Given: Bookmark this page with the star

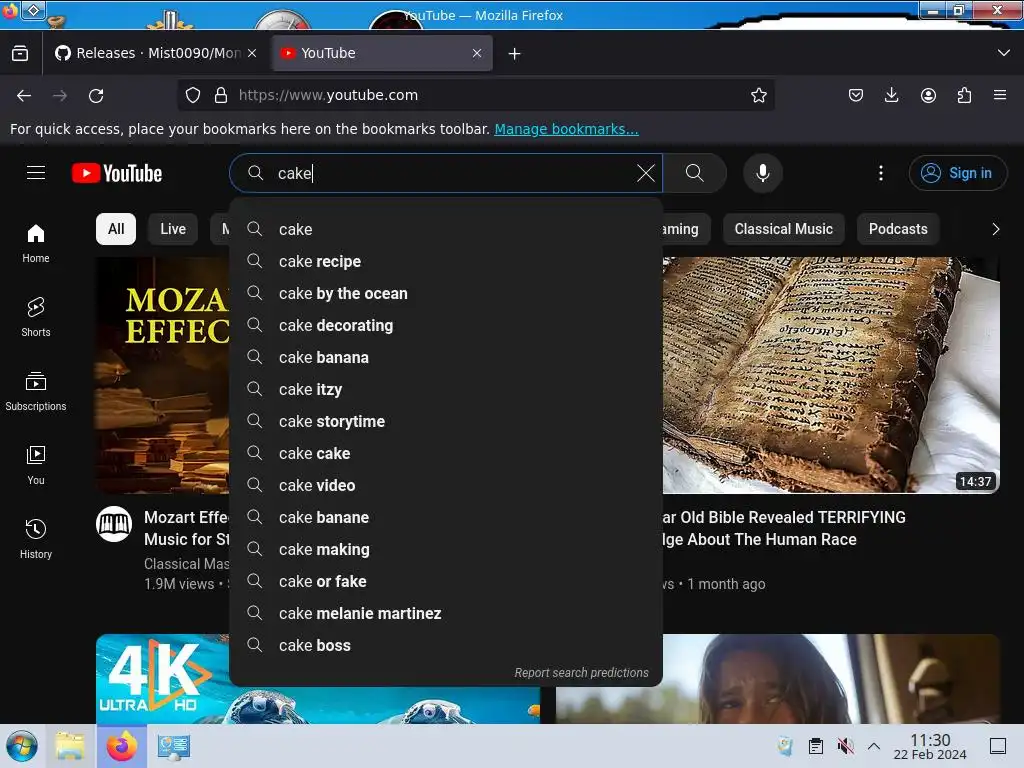Looking at the screenshot, I should tap(758, 95).
